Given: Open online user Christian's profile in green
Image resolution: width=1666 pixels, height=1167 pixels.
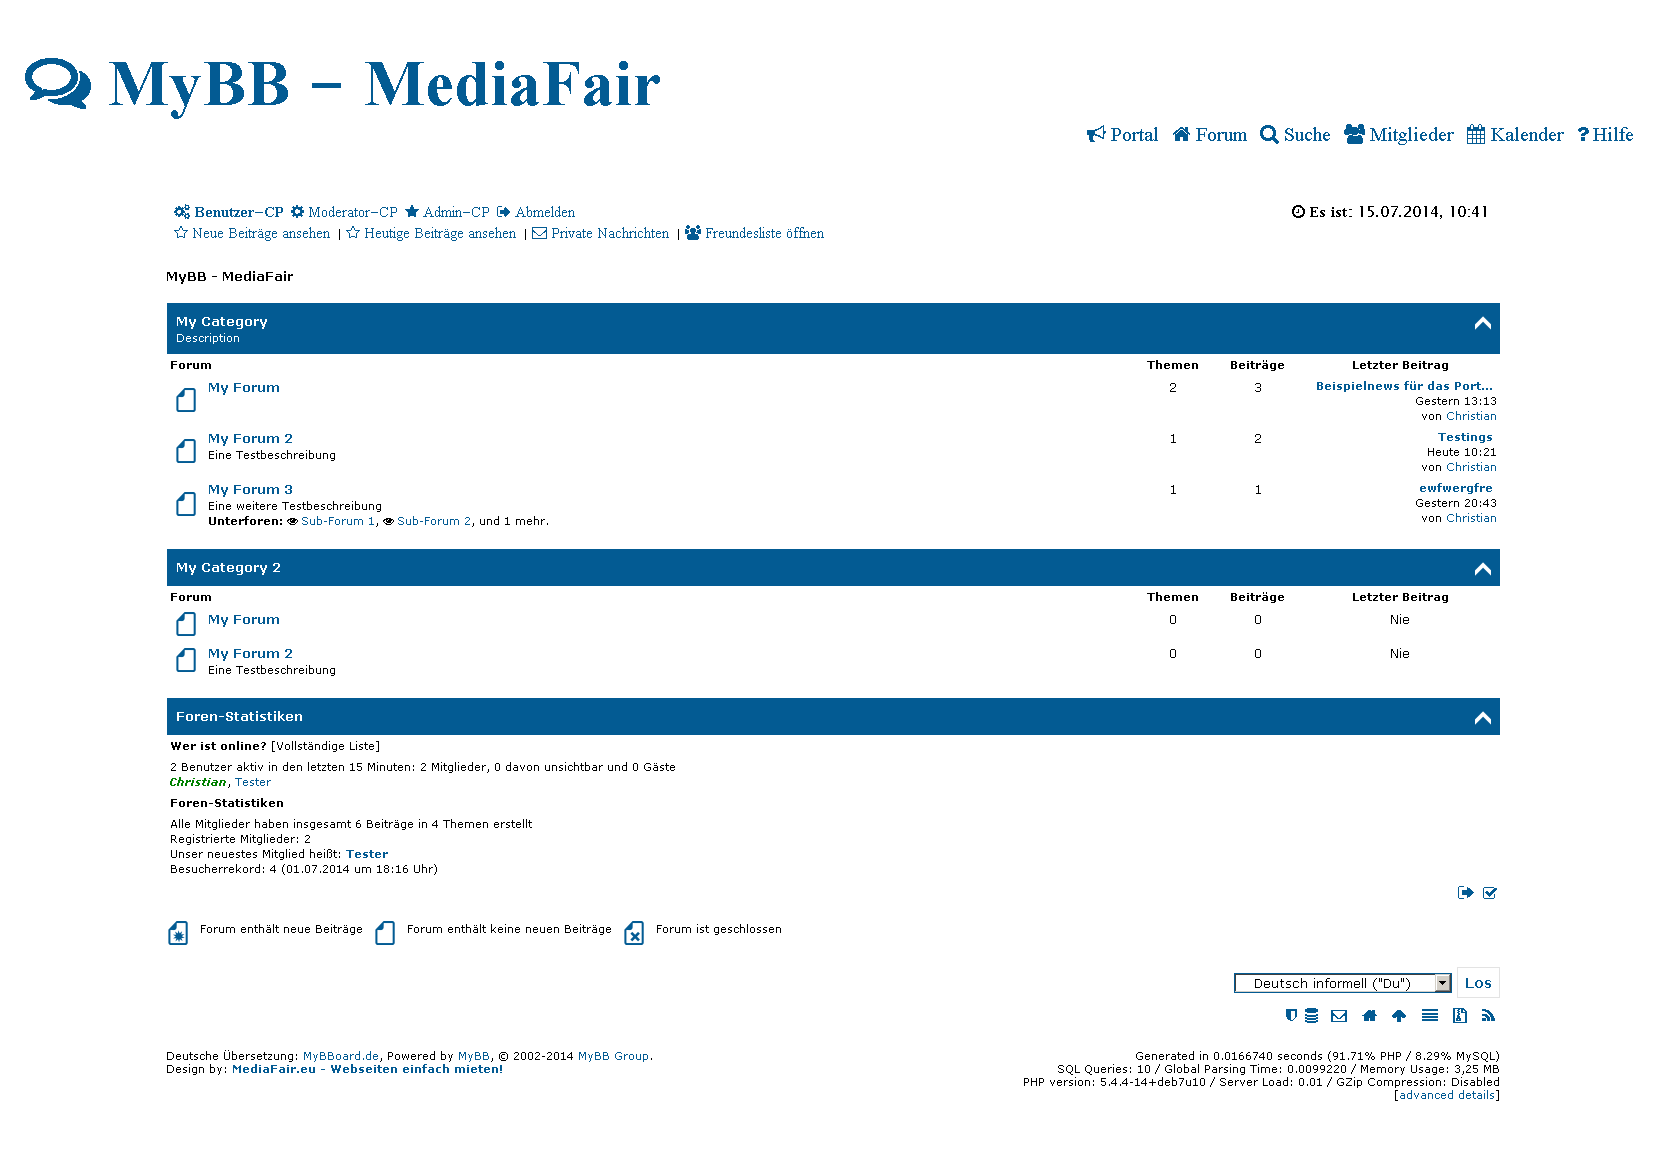Looking at the screenshot, I should (x=198, y=782).
